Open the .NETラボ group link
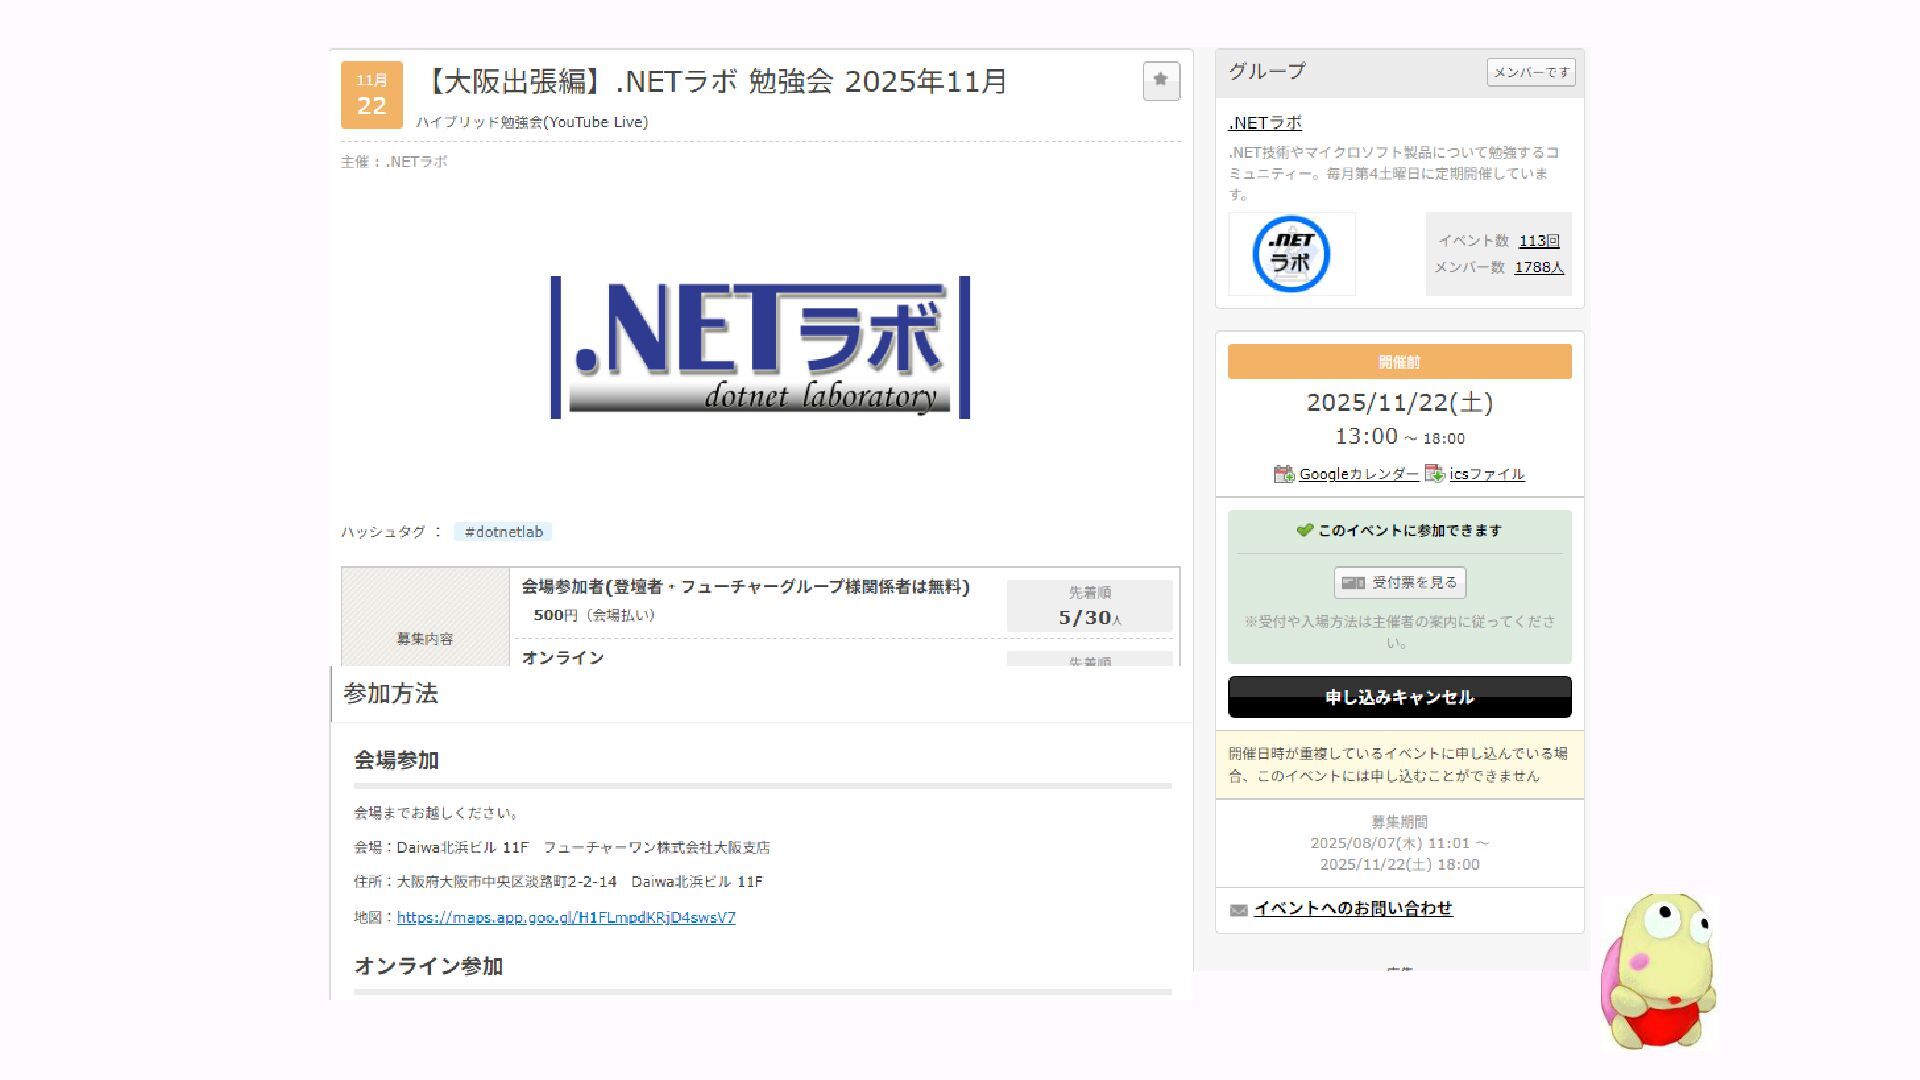 pyautogui.click(x=1265, y=123)
